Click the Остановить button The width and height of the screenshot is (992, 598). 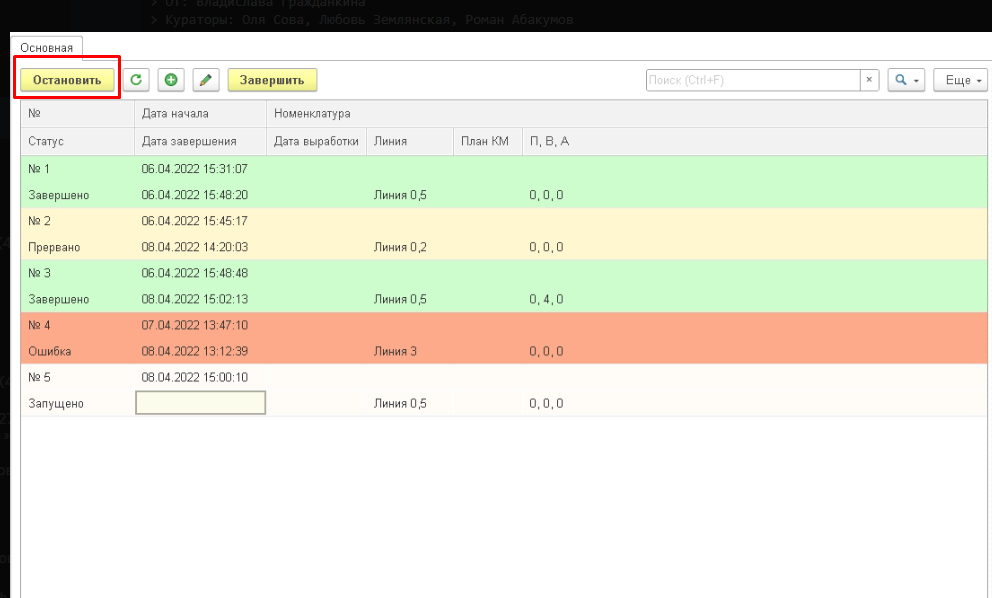tap(67, 80)
